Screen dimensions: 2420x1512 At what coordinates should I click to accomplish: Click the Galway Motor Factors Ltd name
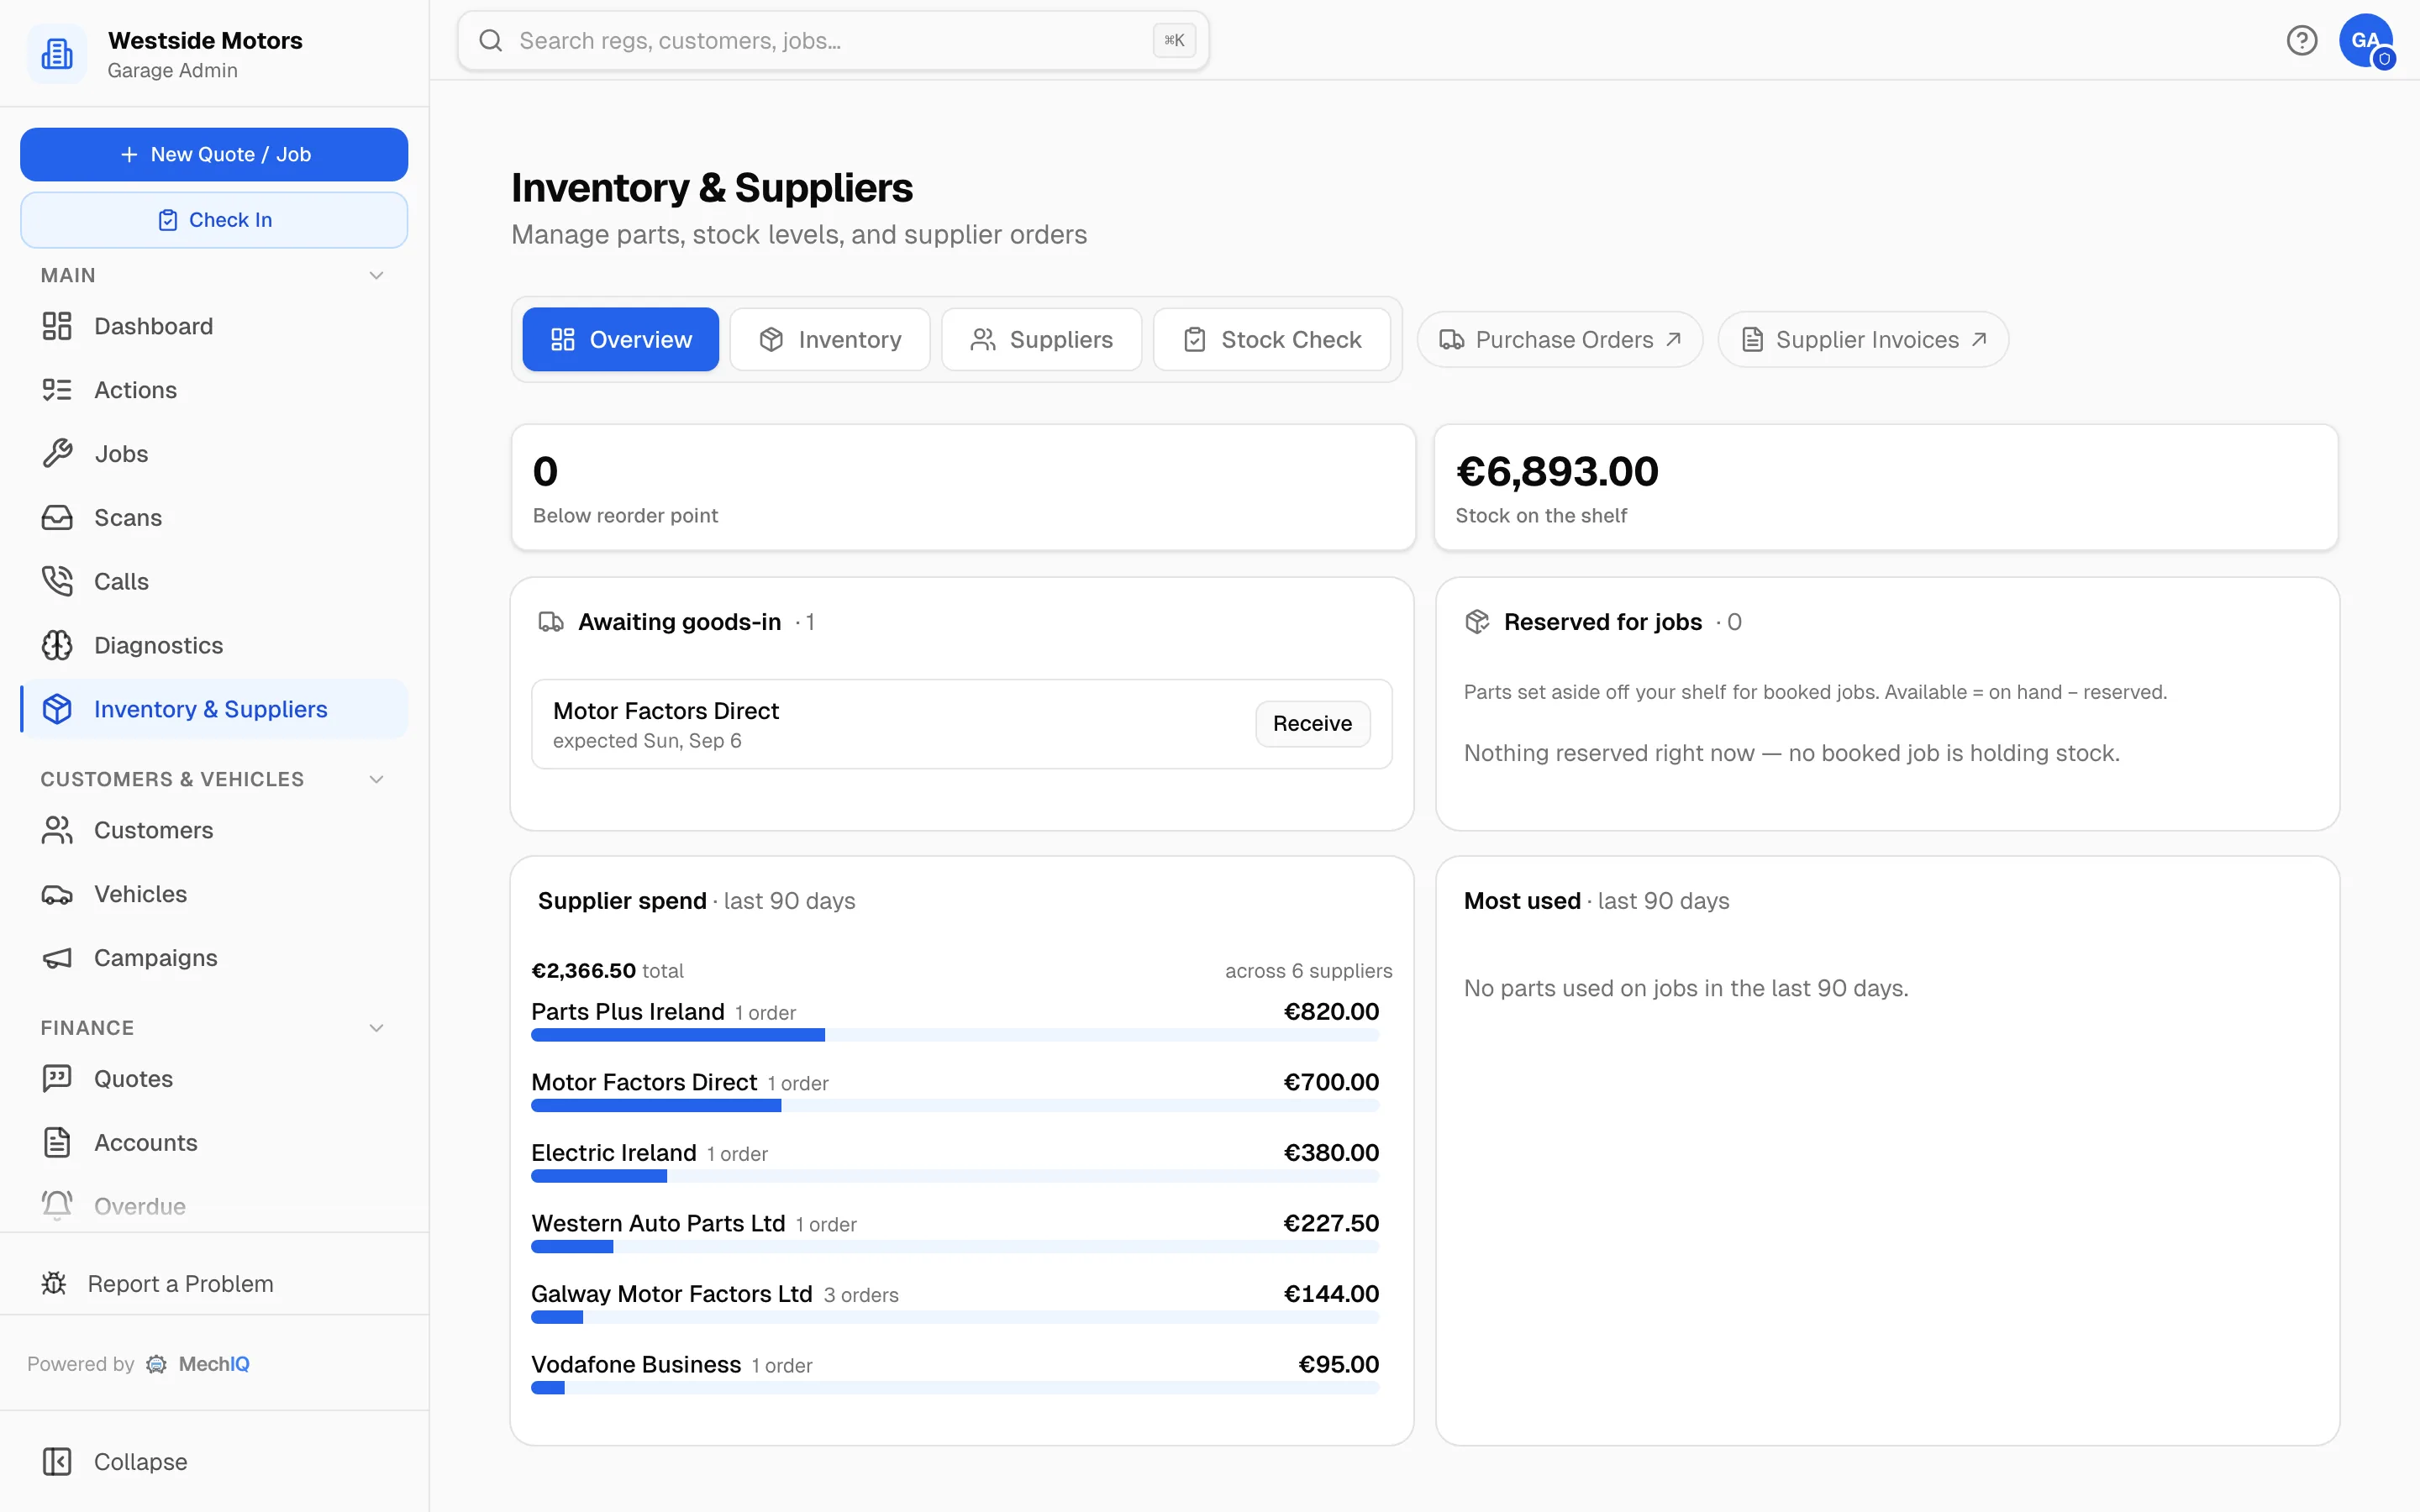671,1293
